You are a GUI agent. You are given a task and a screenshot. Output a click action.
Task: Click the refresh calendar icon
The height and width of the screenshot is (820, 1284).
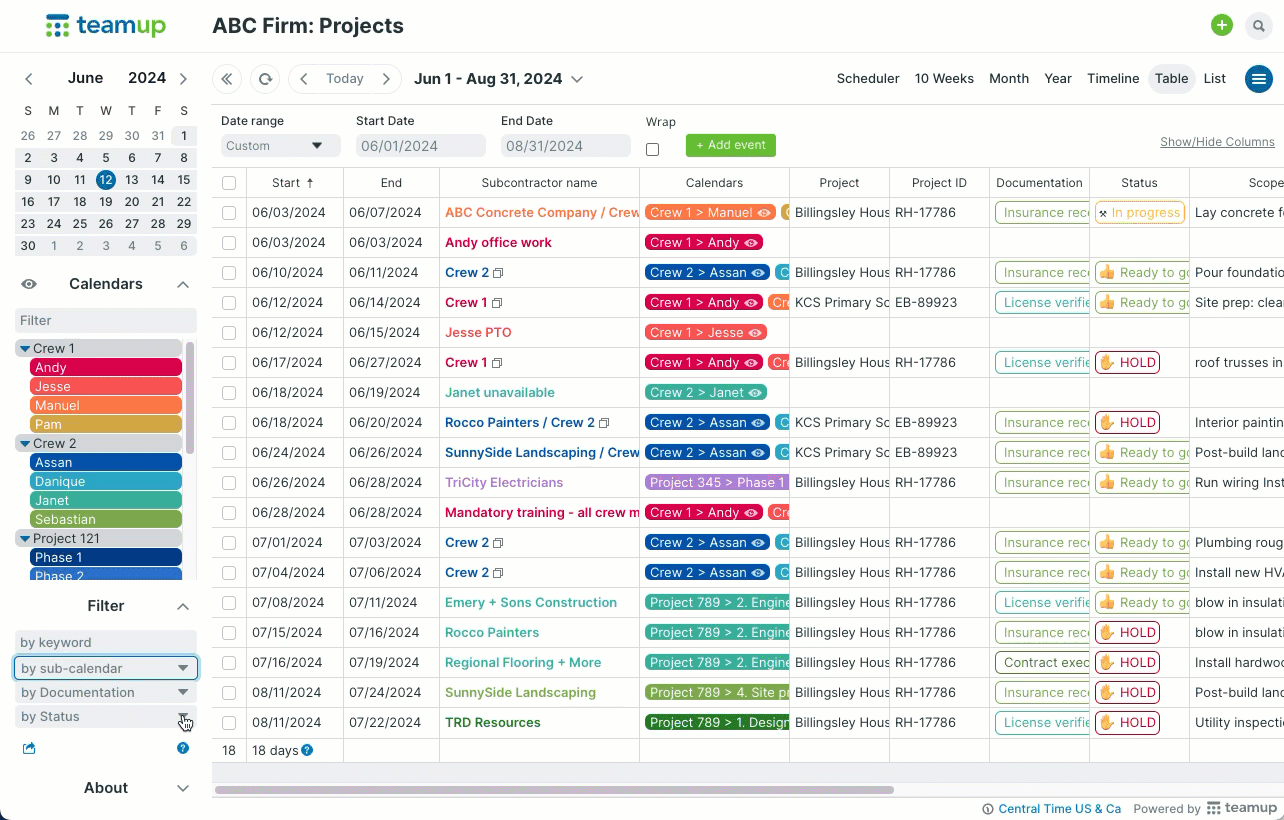(265, 79)
